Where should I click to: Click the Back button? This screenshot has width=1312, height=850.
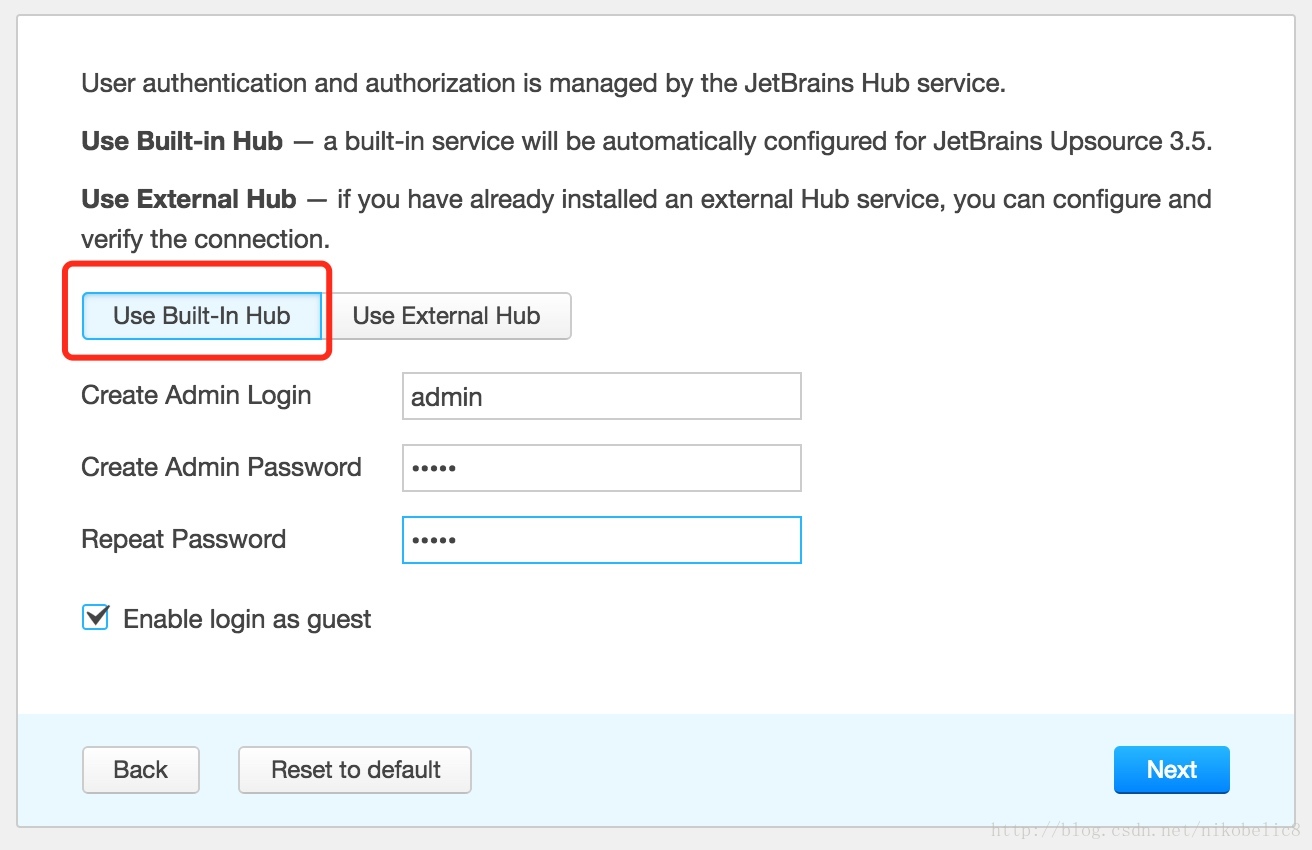141,770
